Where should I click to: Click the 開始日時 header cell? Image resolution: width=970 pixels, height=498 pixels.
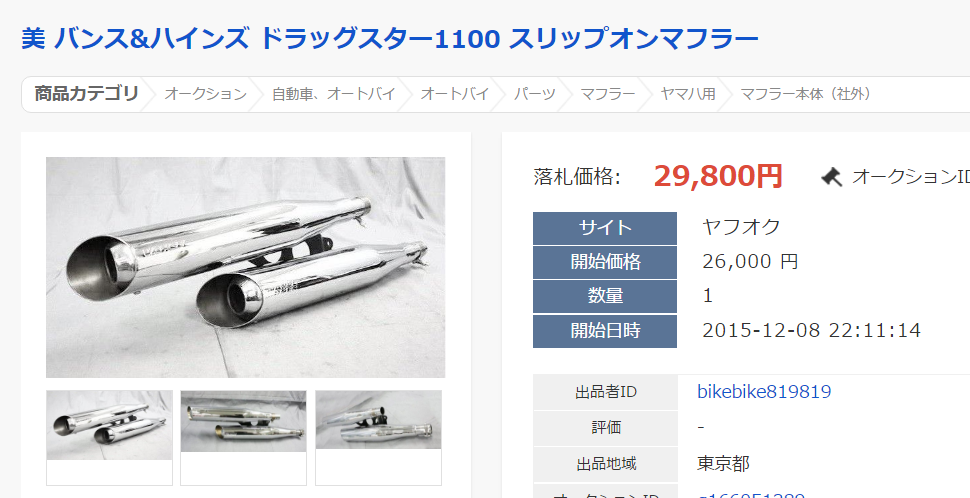point(605,331)
